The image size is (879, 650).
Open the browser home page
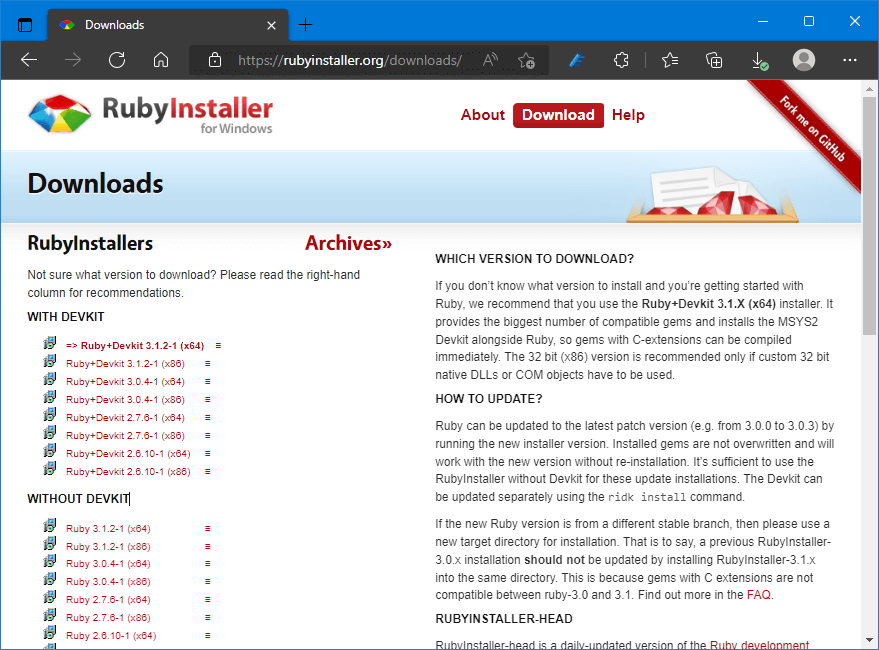click(x=161, y=59)
